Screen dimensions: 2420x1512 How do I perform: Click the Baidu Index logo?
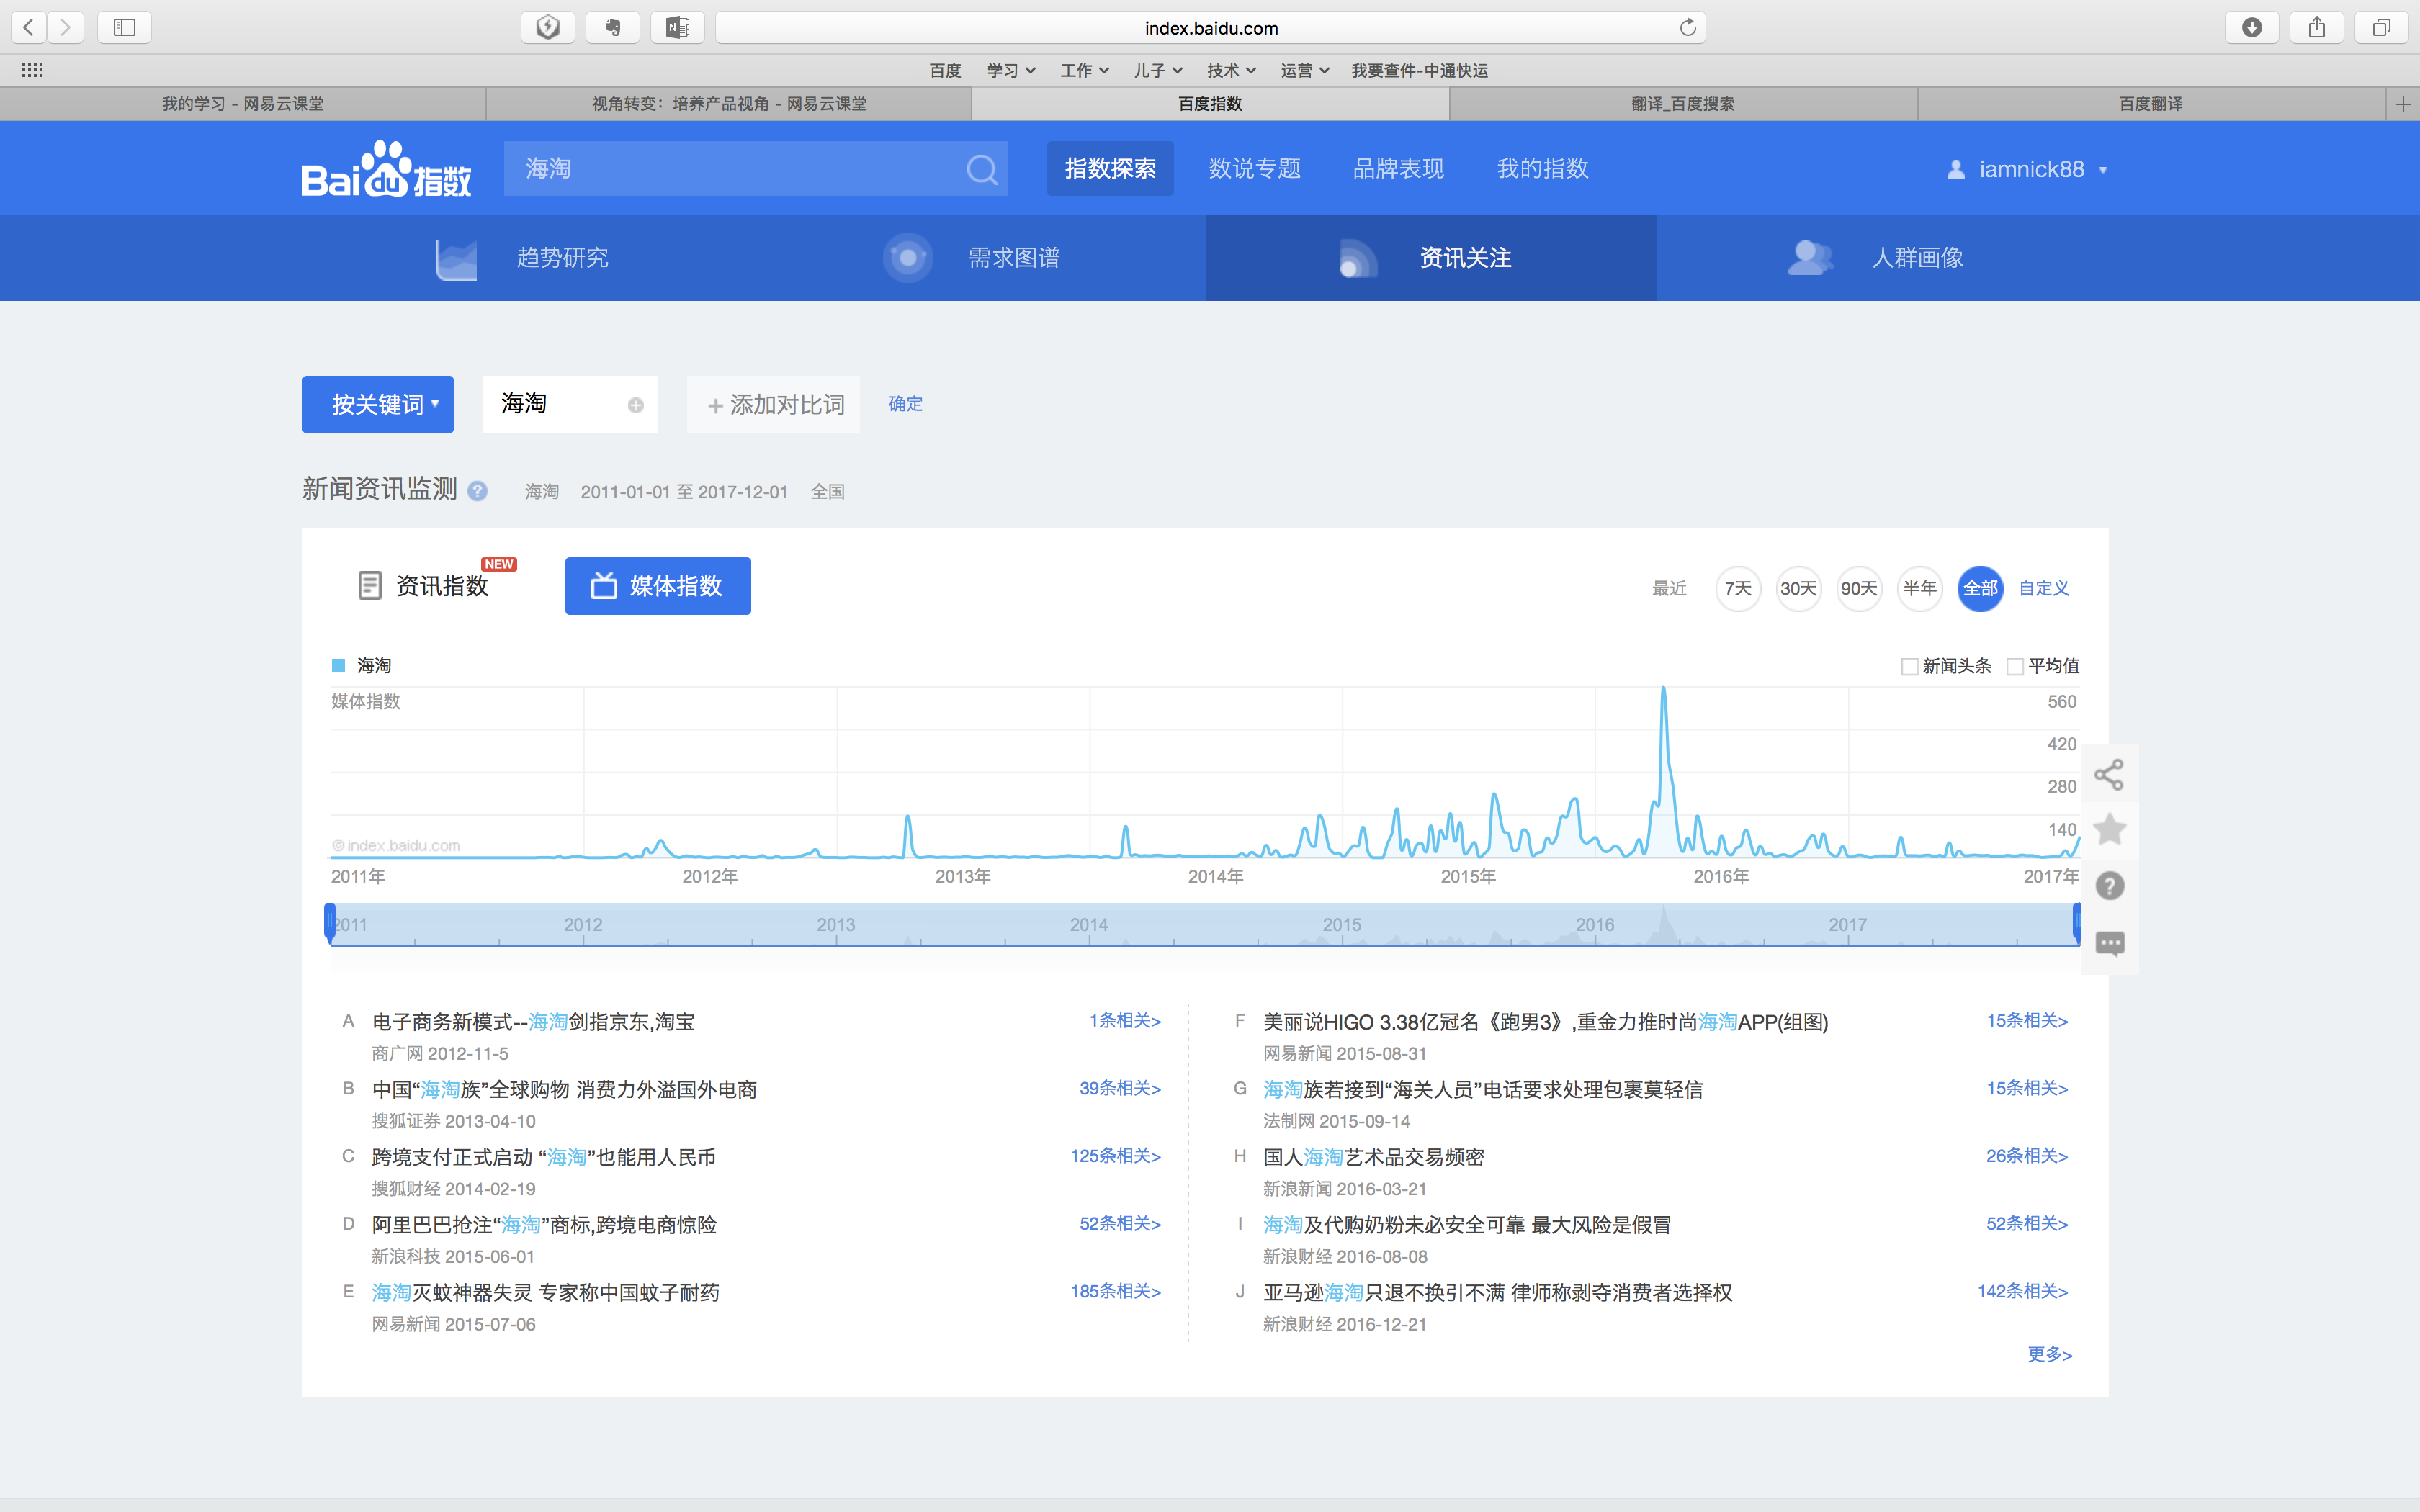coord(386,168)
